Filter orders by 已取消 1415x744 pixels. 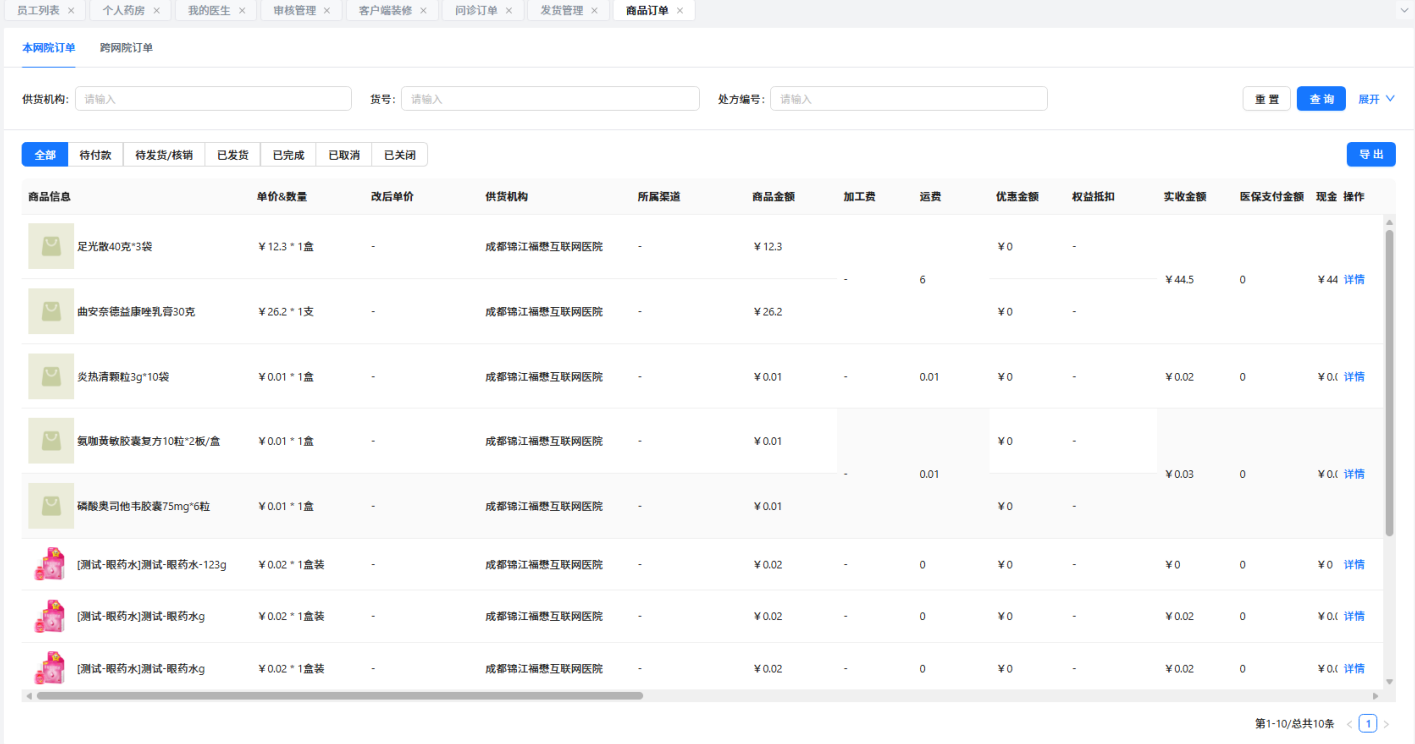344,155
